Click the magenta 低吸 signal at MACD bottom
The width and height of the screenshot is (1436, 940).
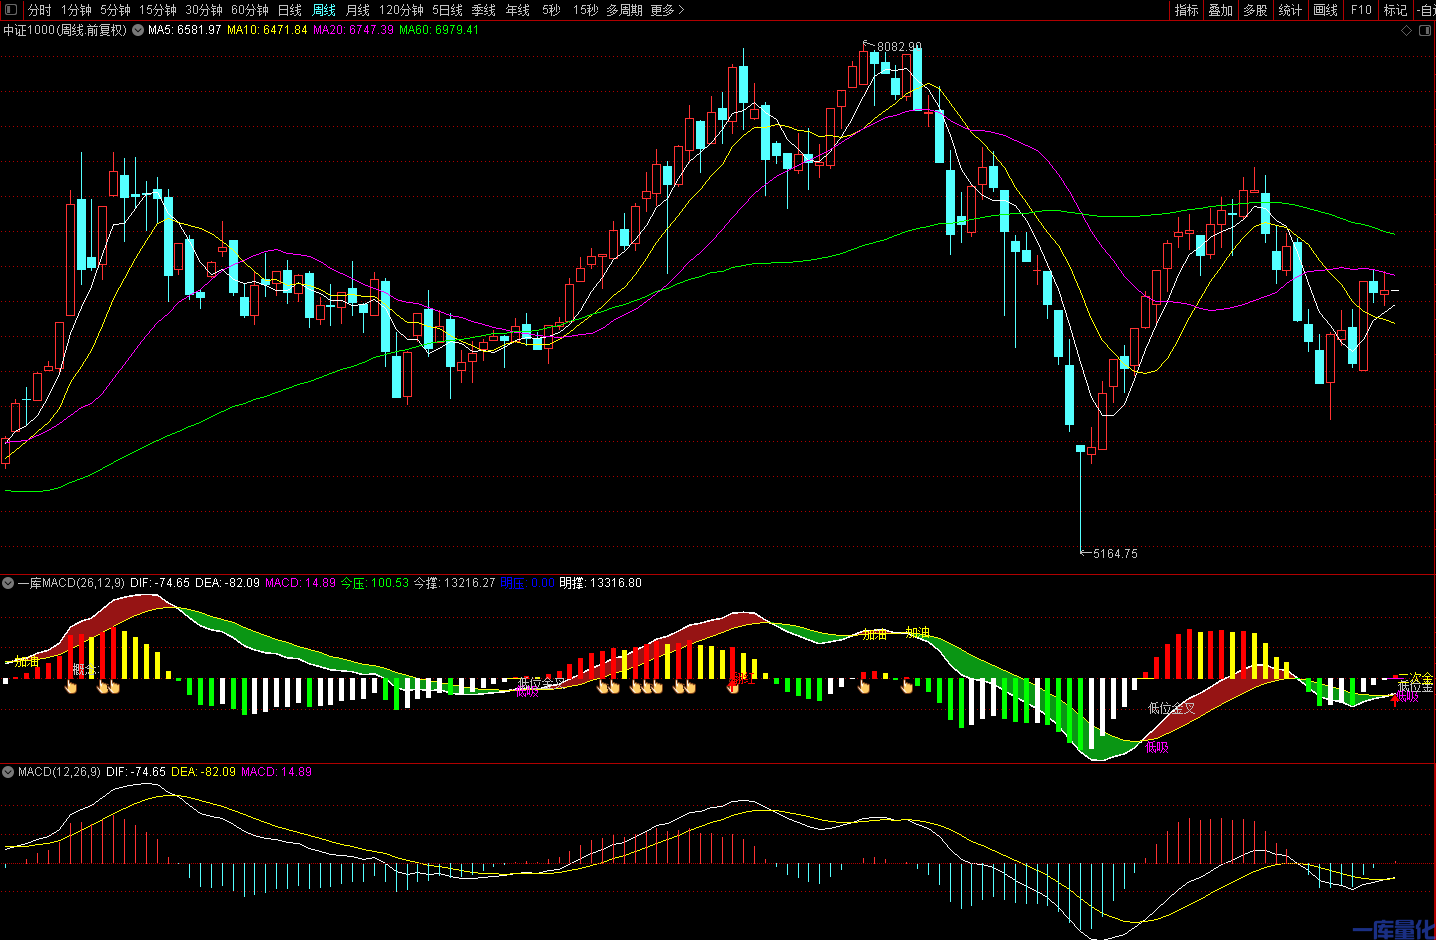(1157, 747)
